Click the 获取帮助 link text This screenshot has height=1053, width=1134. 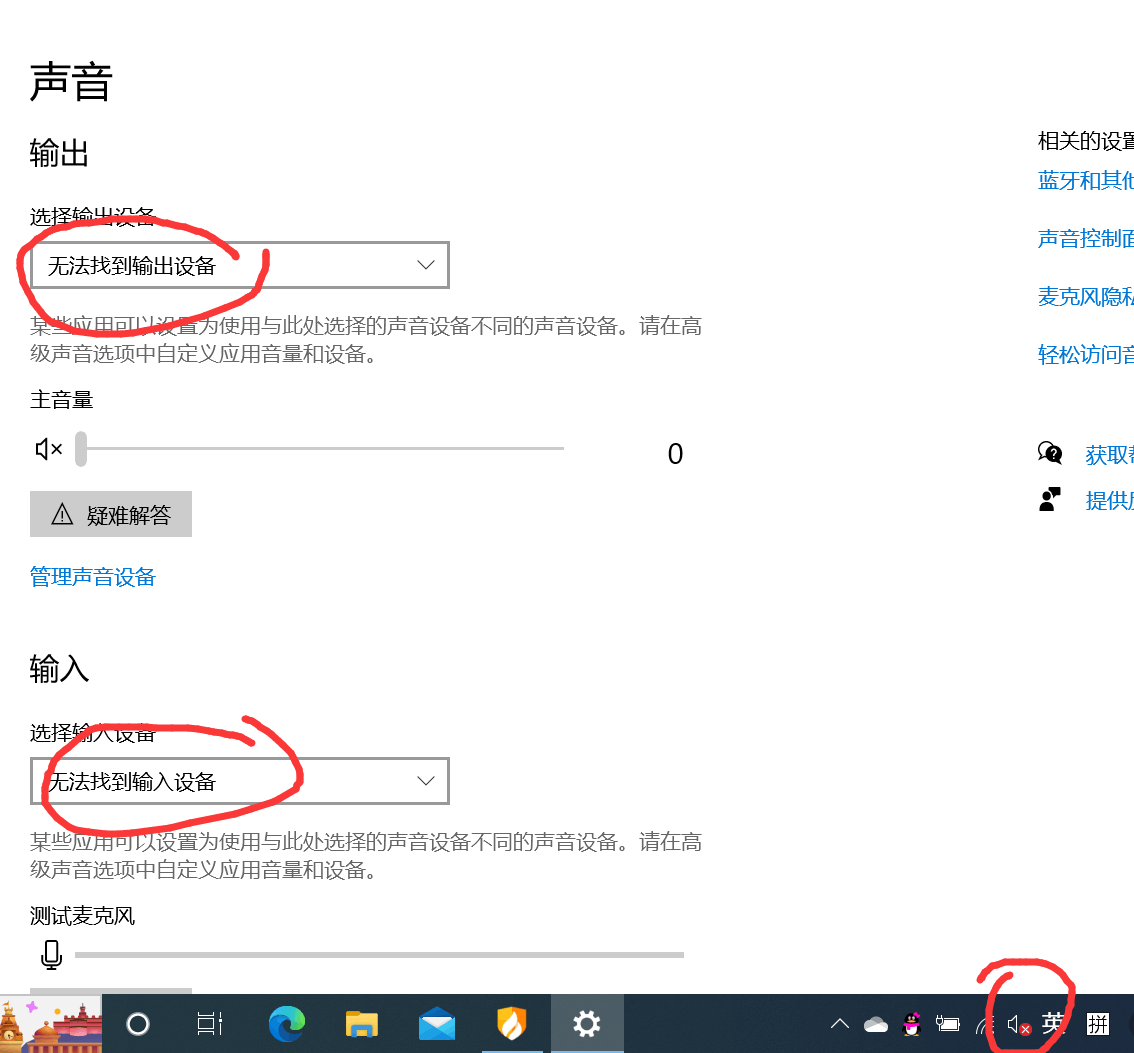[x=1109, y=455]
